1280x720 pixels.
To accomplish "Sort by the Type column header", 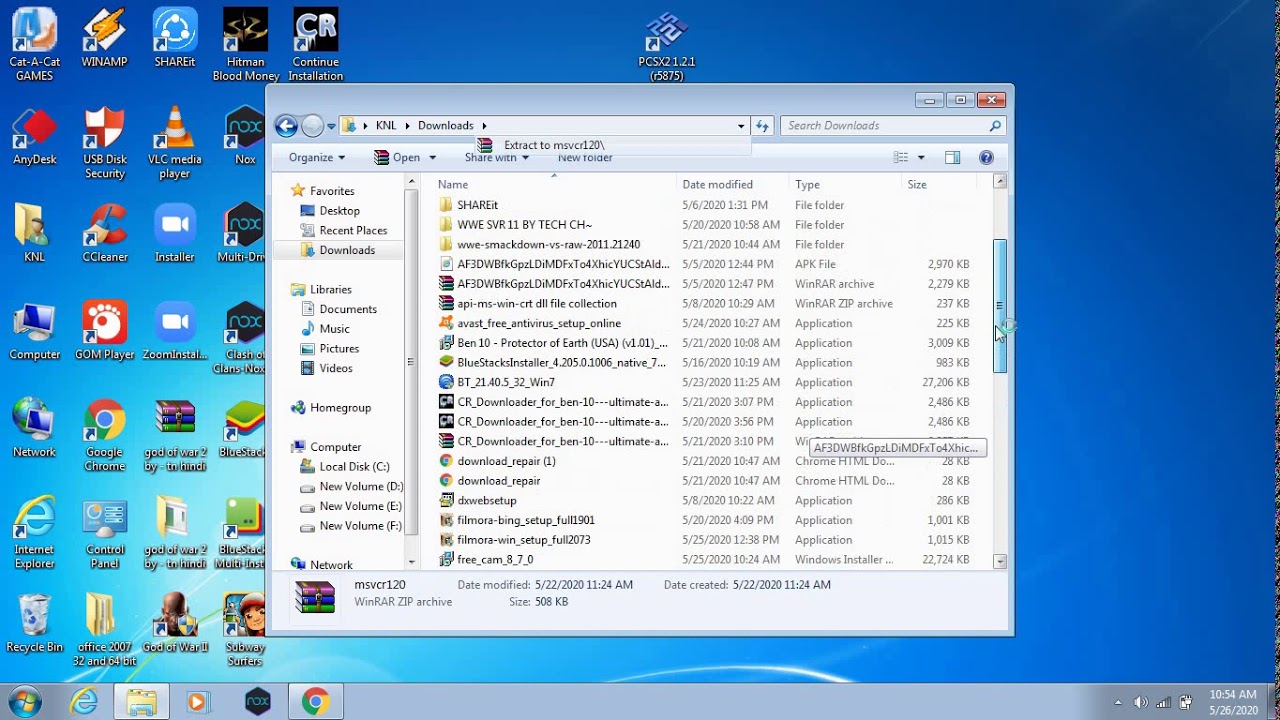I will tap(846, 184).
